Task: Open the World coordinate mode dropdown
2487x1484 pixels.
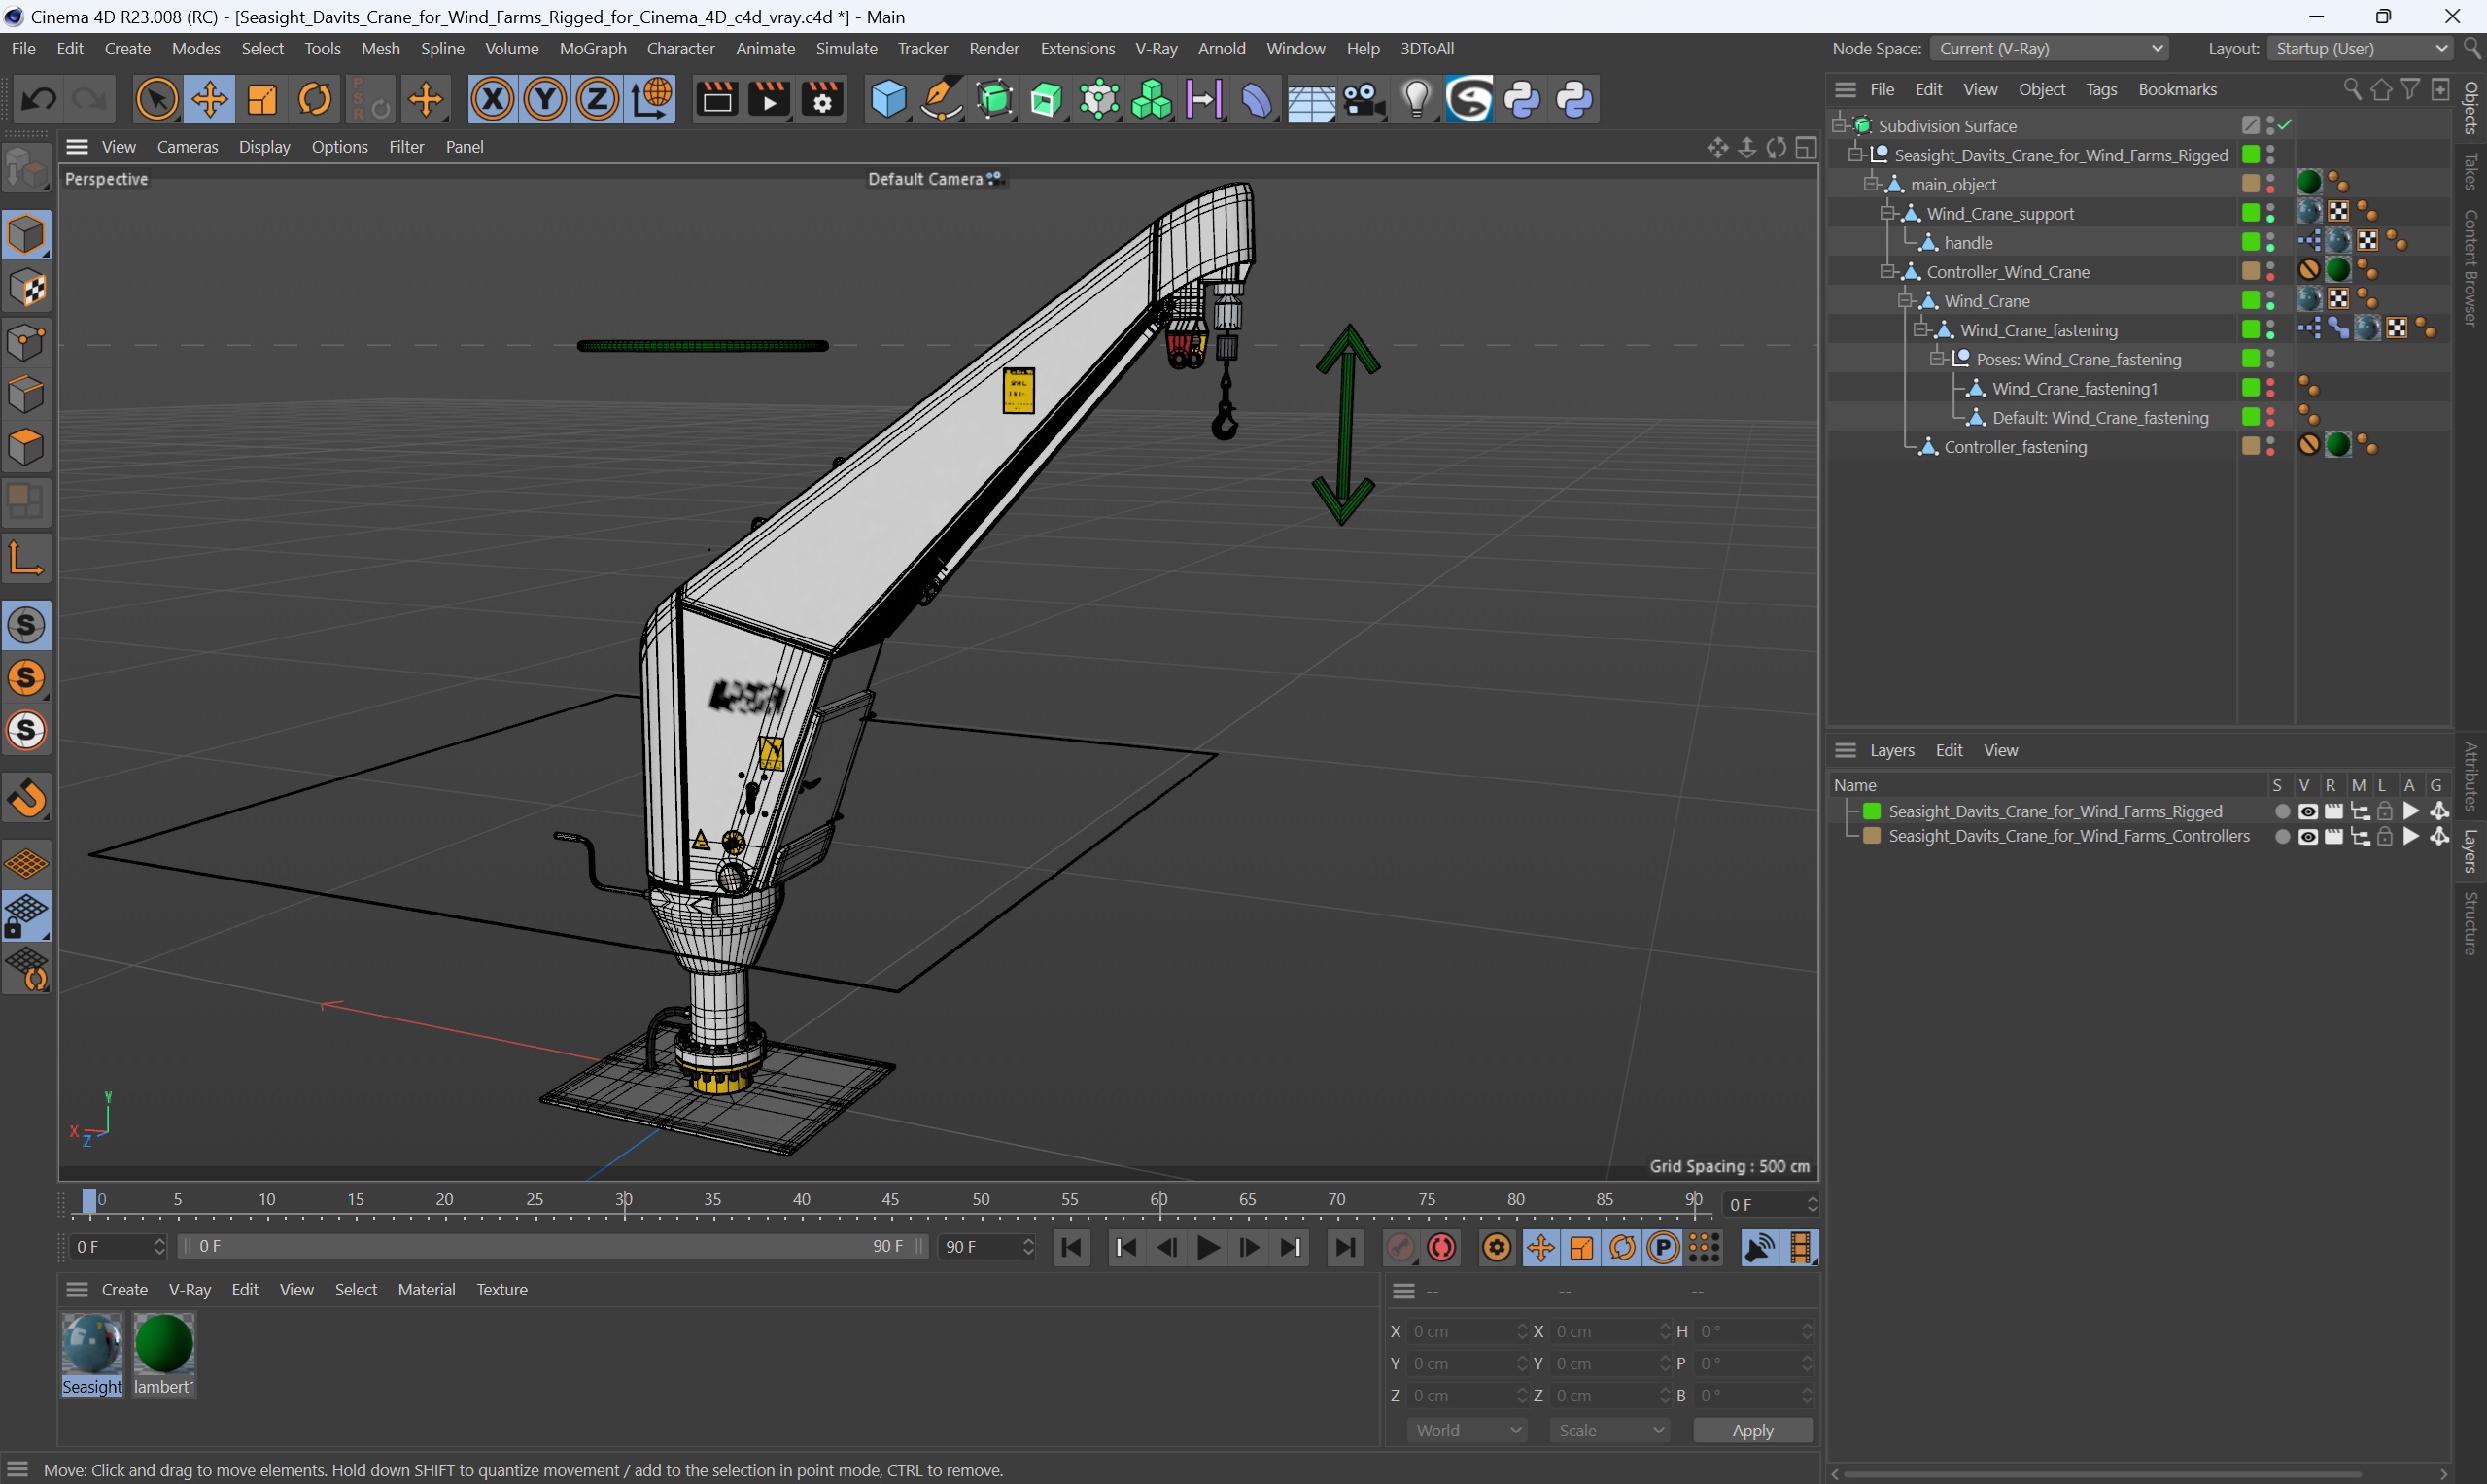Action: [1467, 1430]
